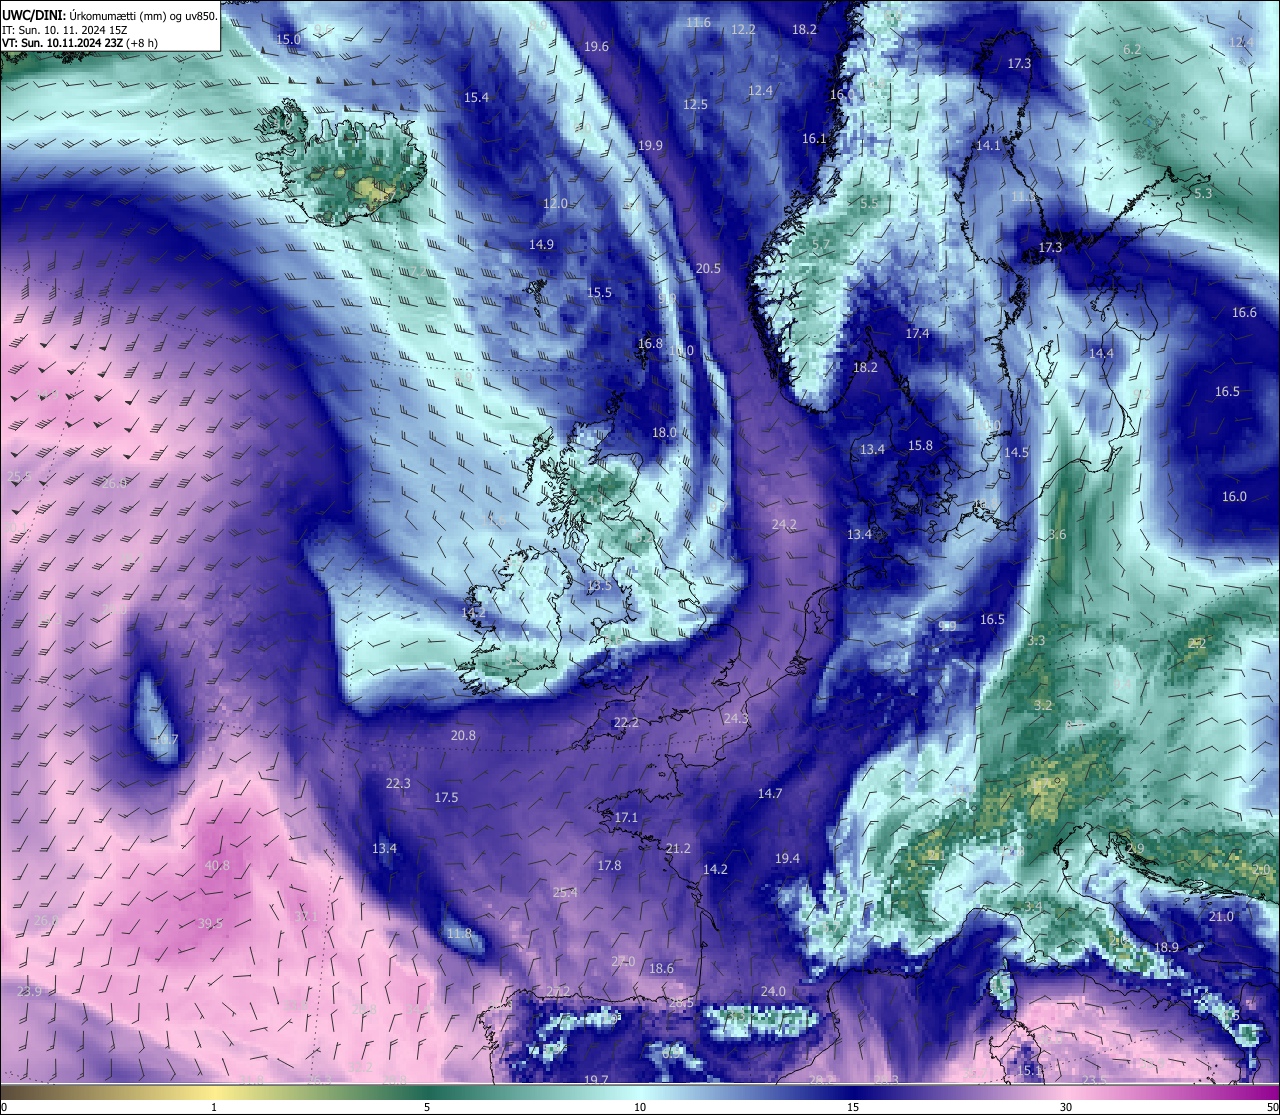Click the initial time line 'IT: Sun. 10. 11. 2024 15Z'
Screen dimensions: 1280x1115
tap(65, 30)
